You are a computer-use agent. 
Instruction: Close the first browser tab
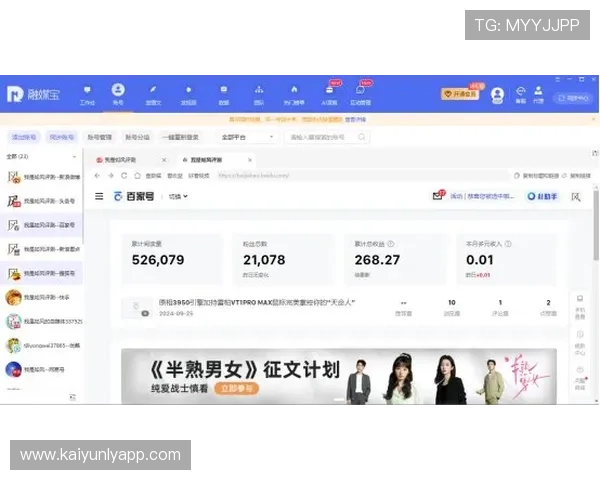tap(164, 160)
